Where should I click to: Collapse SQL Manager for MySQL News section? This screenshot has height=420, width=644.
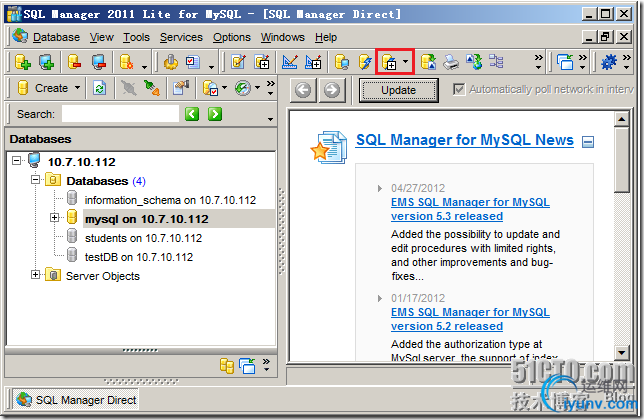coord(588,142)
